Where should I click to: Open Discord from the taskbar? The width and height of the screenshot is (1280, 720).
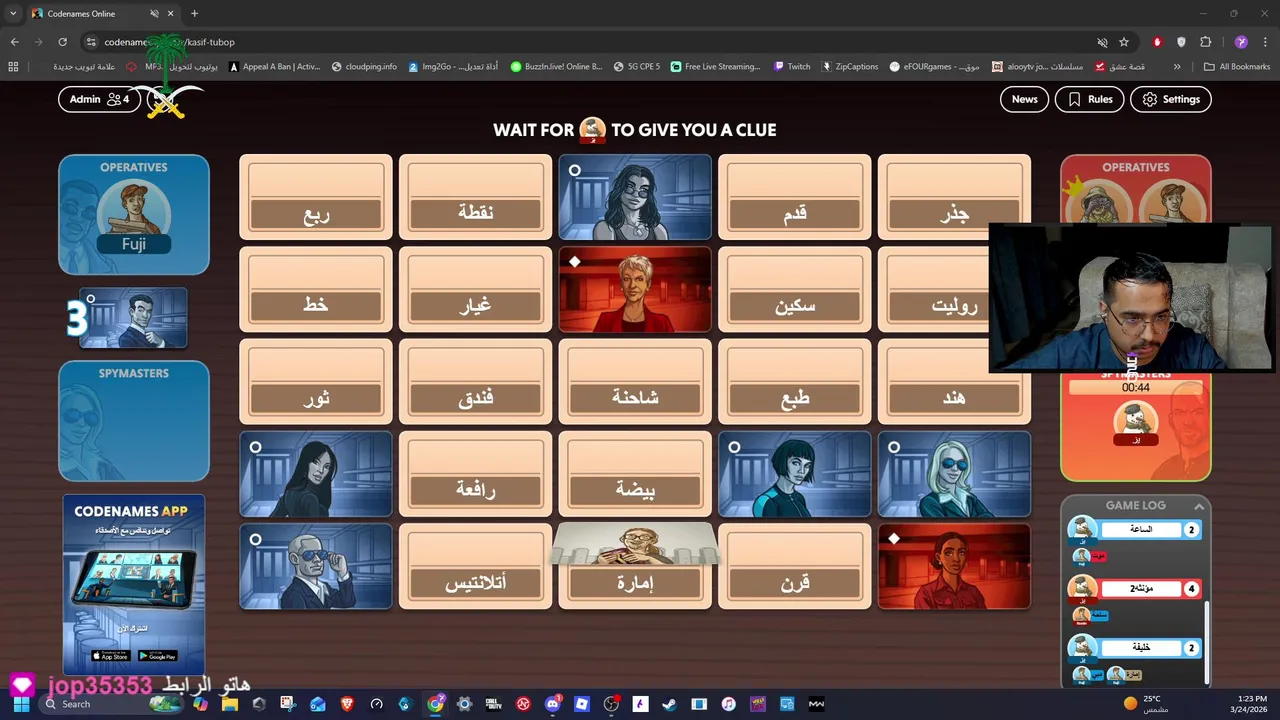(552, 704)
